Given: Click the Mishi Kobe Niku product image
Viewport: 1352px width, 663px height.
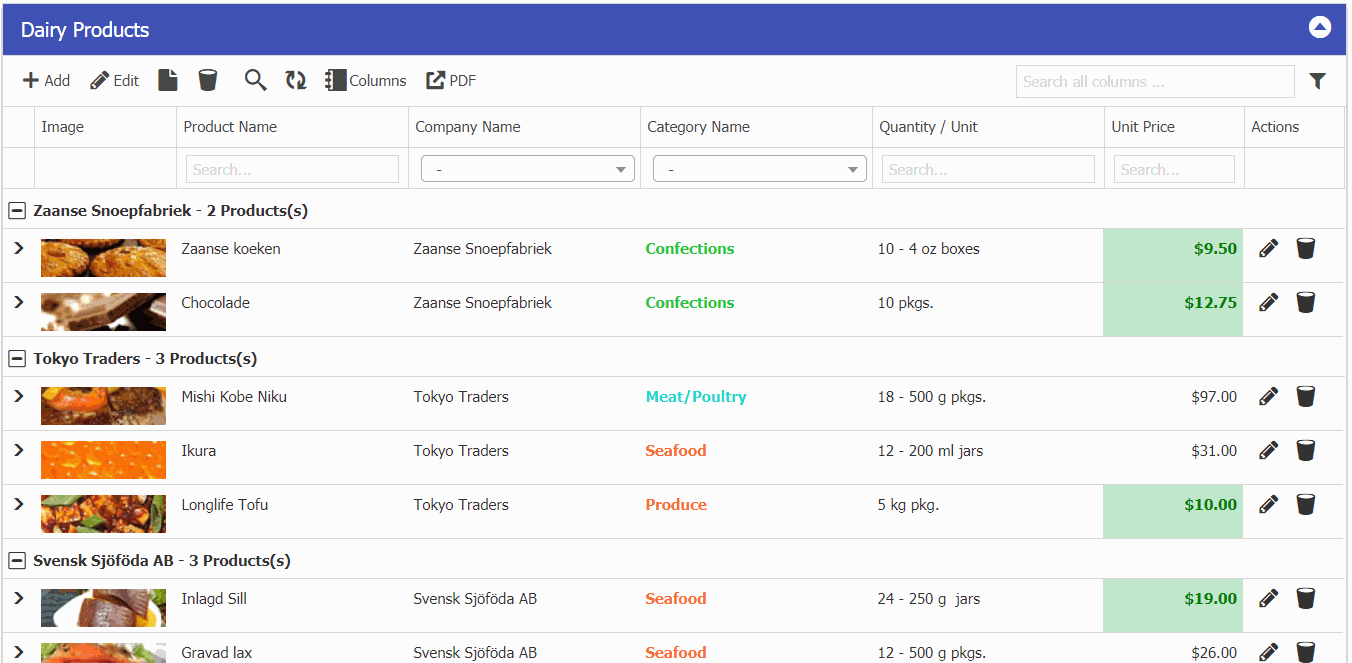Looking at the screenshot, I should point(103,405).
